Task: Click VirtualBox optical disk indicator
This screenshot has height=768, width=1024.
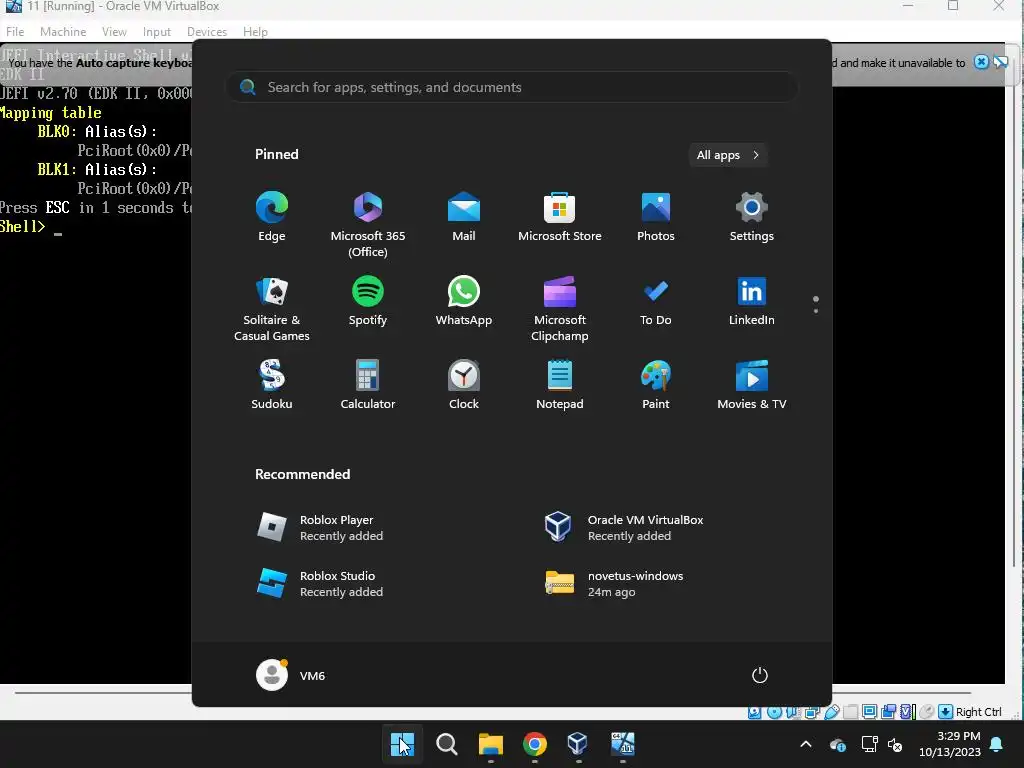Action: (775, 712)
